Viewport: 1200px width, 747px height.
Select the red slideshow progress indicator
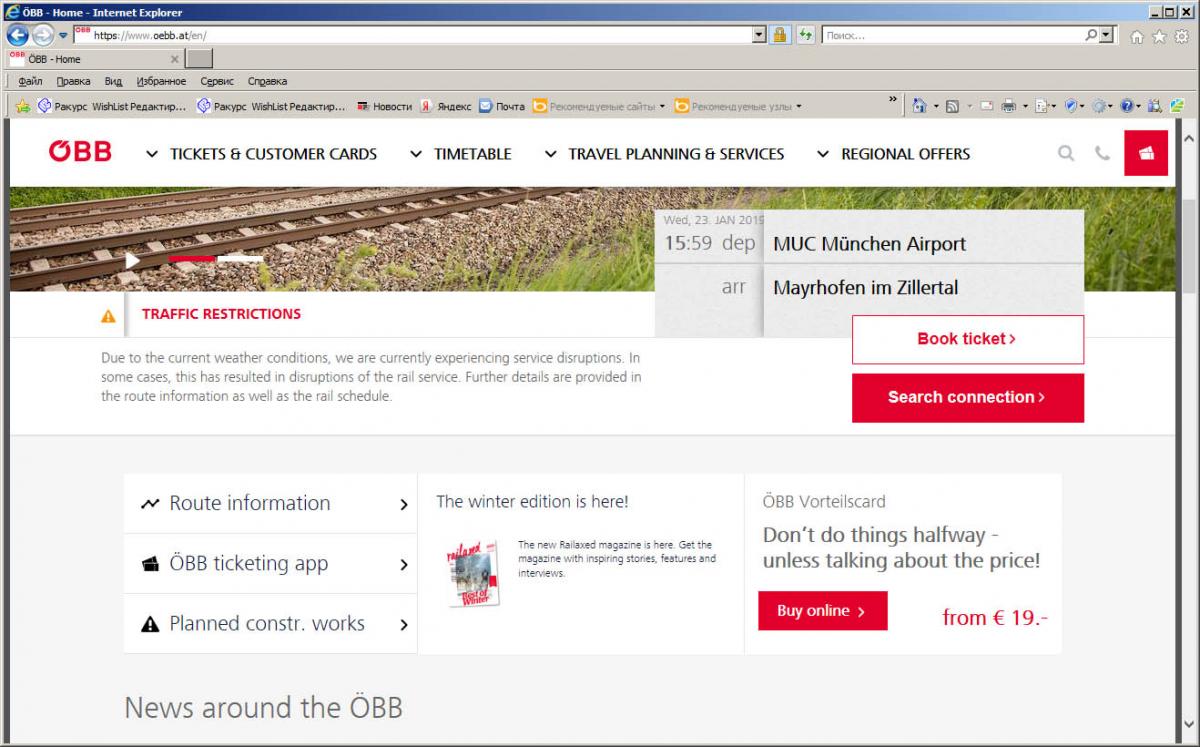click(x=192, y=258)
